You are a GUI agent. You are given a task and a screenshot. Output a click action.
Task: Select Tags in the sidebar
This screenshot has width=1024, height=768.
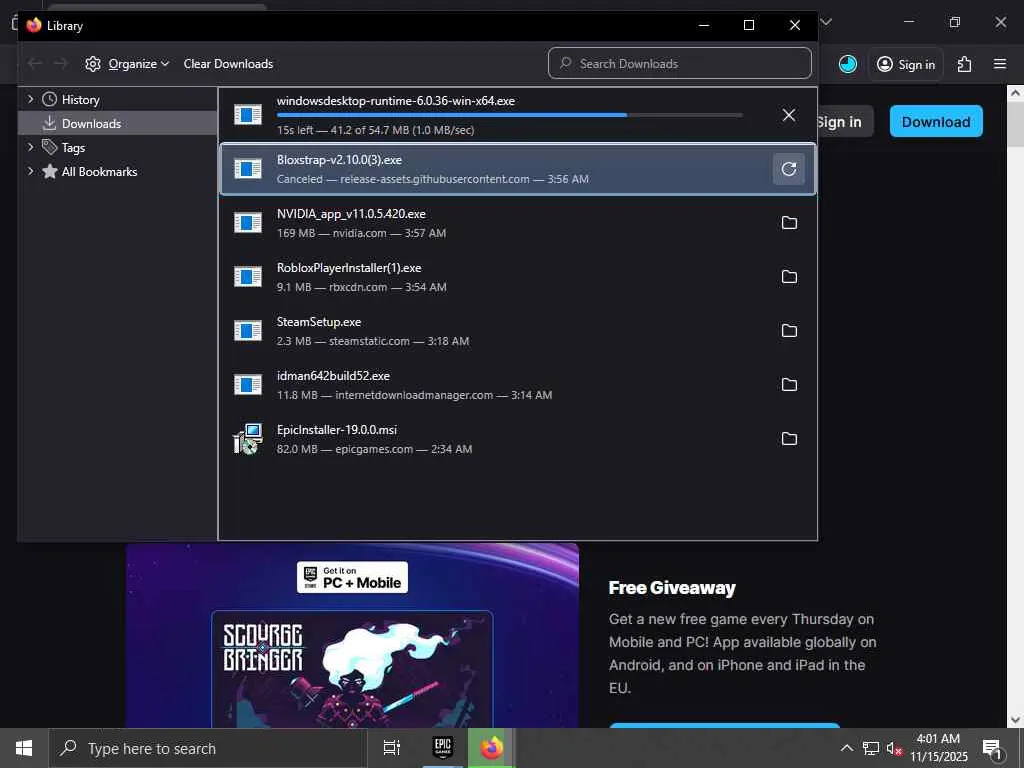[73, 148]
